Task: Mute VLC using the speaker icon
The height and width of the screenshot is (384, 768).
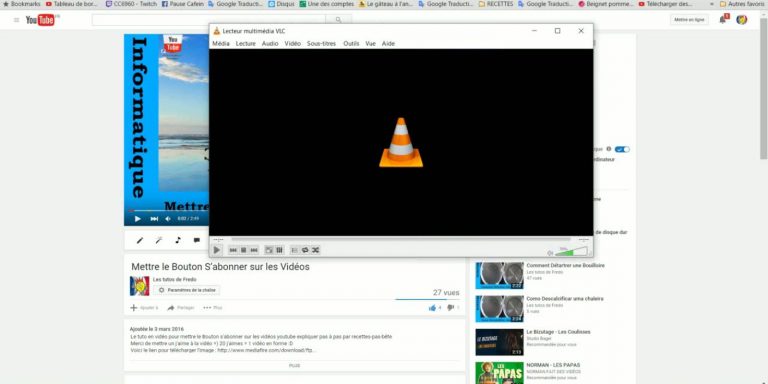Action: pyautogui.click(x=550, y=253)
